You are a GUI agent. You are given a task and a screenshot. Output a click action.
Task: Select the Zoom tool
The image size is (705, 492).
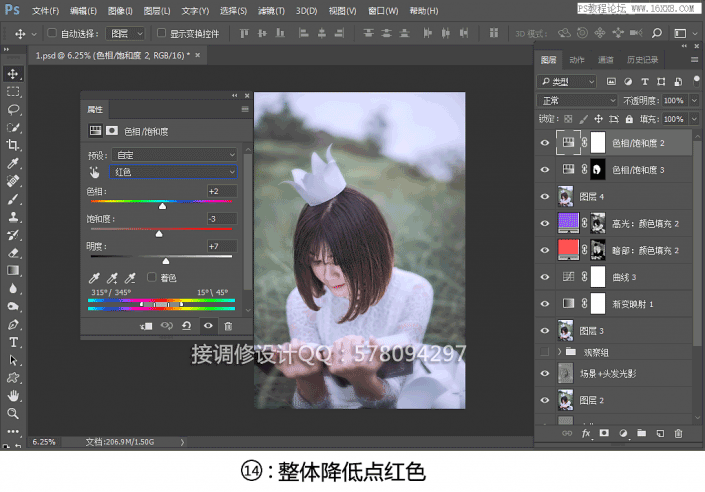[x=13, y=413]
